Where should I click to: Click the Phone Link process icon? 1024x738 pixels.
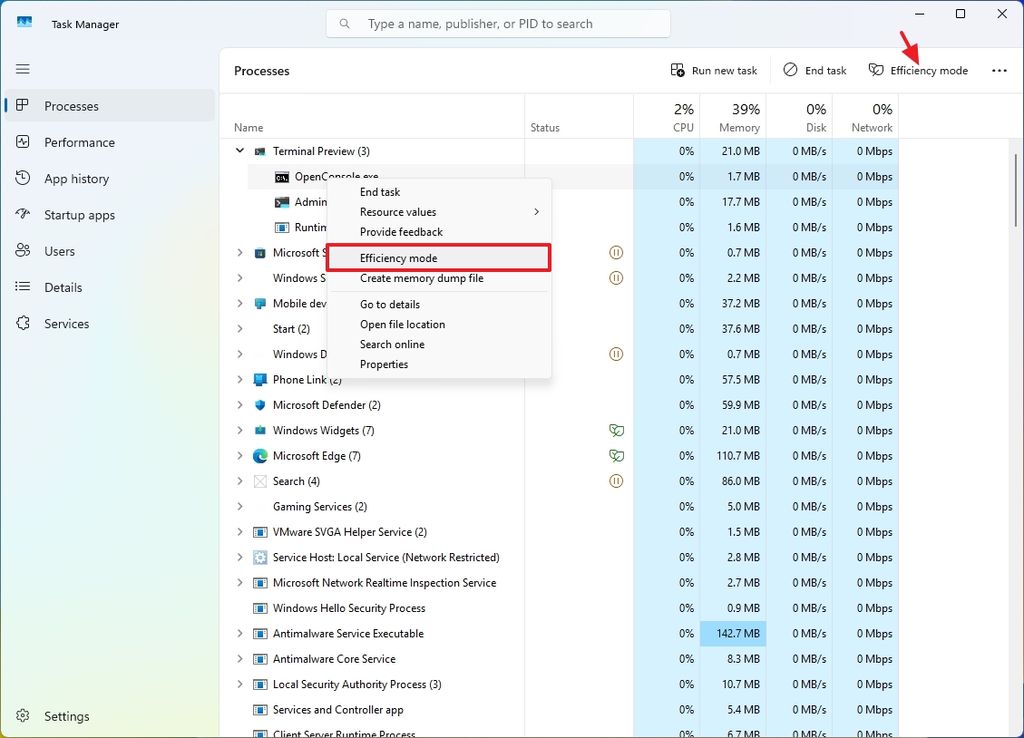(x=260, y=379)
